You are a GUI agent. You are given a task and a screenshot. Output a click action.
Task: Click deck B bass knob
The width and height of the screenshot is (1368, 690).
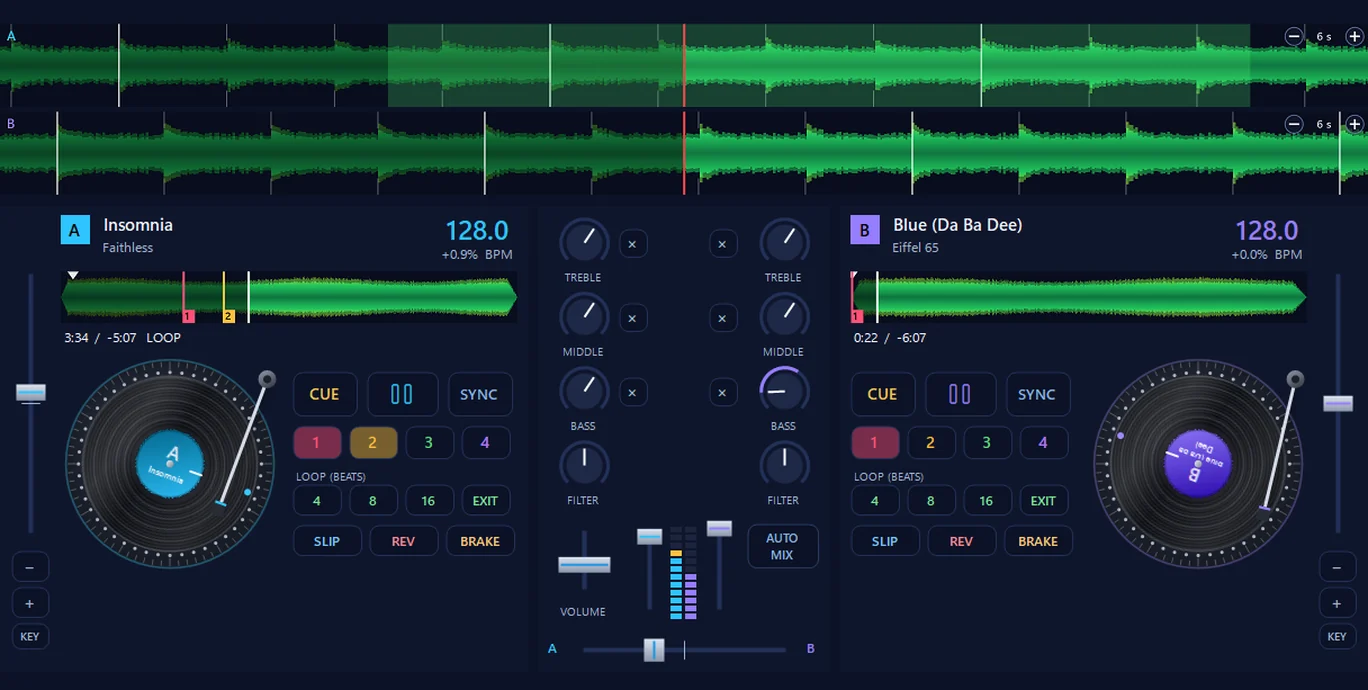[x=784, y=391]
